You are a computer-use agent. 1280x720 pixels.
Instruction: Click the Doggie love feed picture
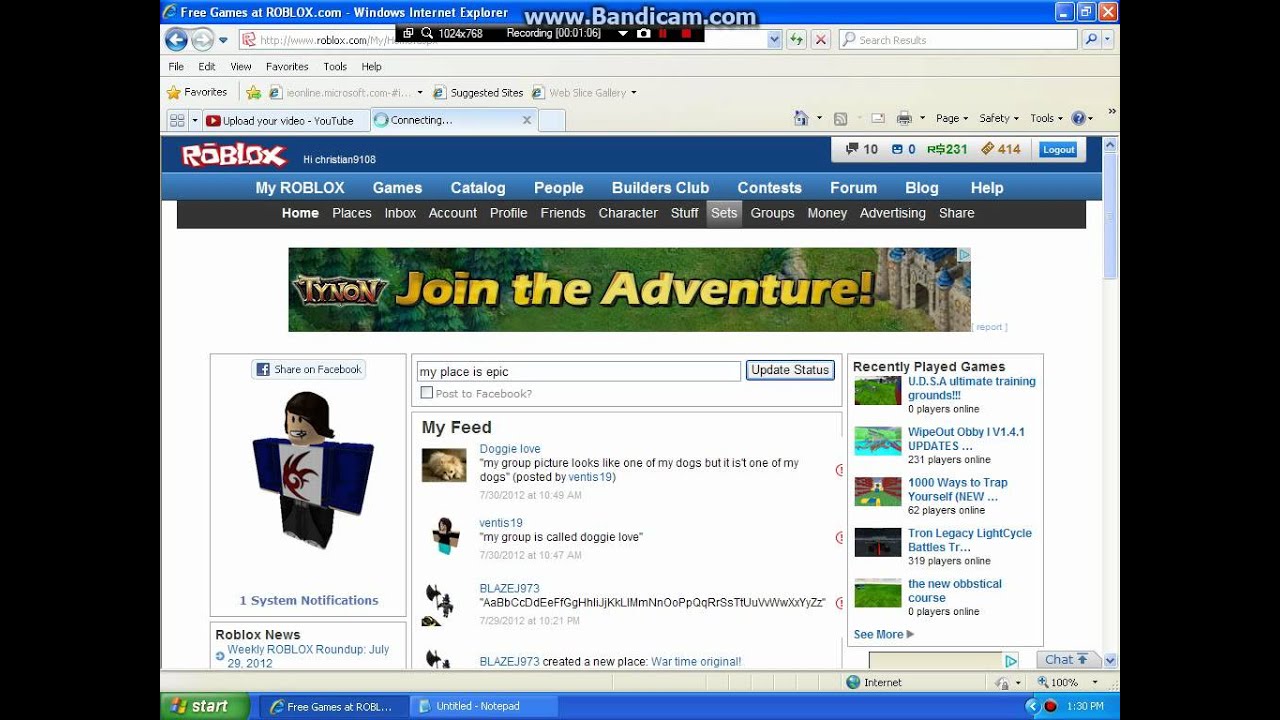point(444,465)
